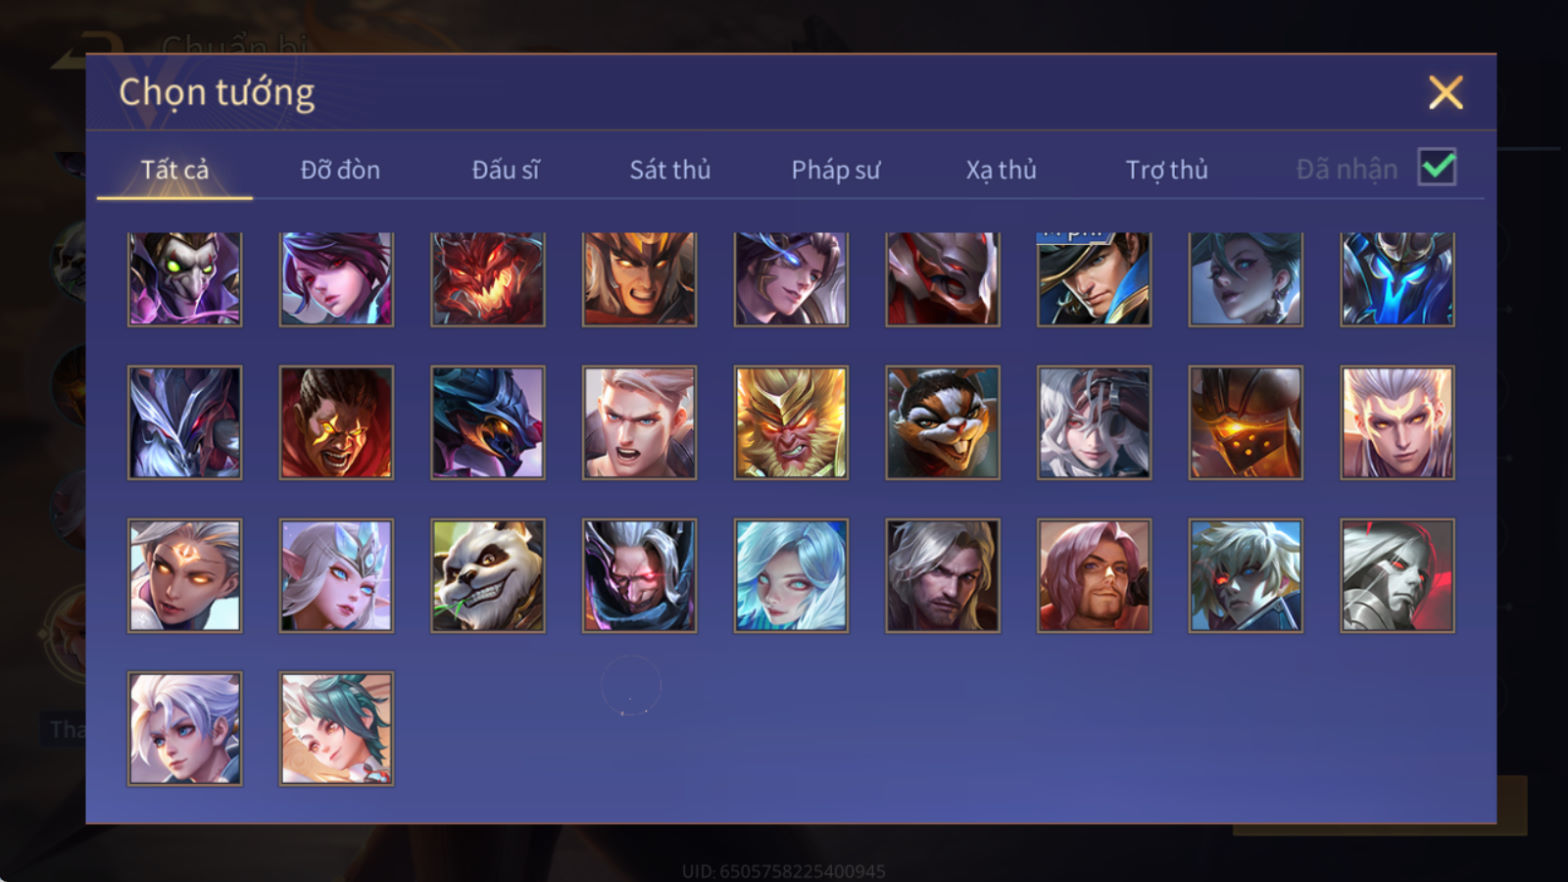
Task: Choose the golden monkey king hero
Action: (x=791, y=422)
